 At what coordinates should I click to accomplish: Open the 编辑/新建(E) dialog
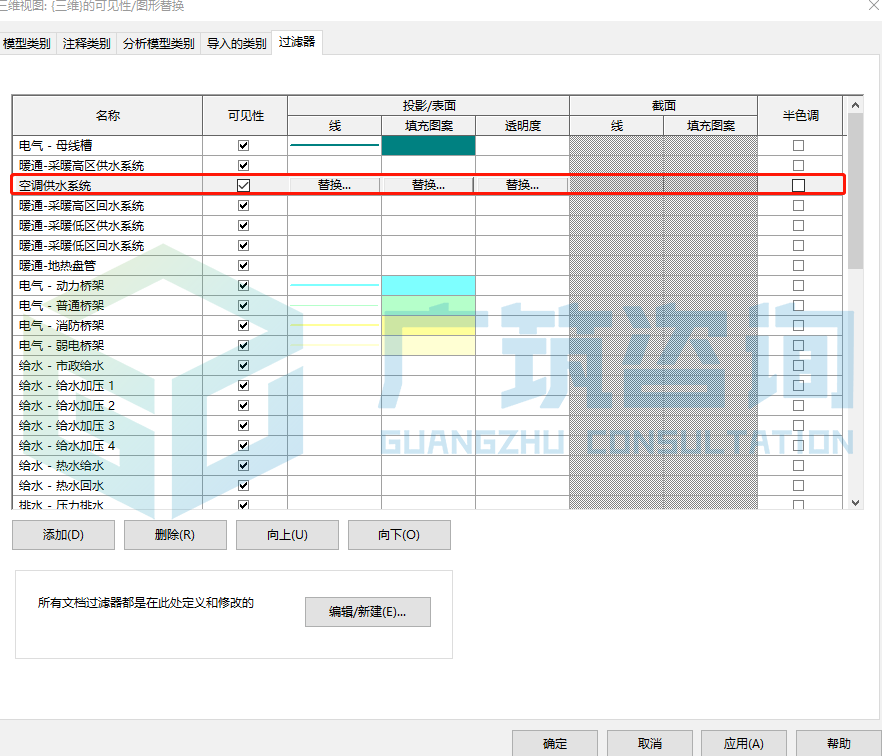click(x=367, y=612)
